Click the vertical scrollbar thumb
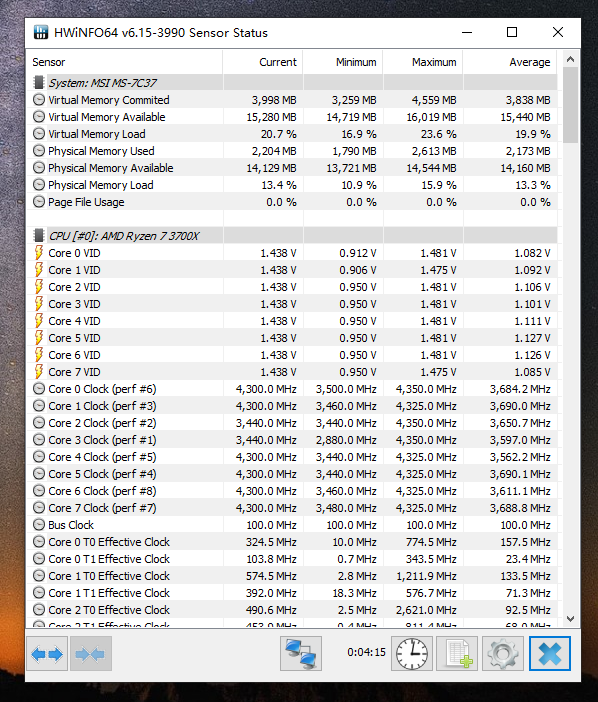598x702 pixels. coord(570,105)
